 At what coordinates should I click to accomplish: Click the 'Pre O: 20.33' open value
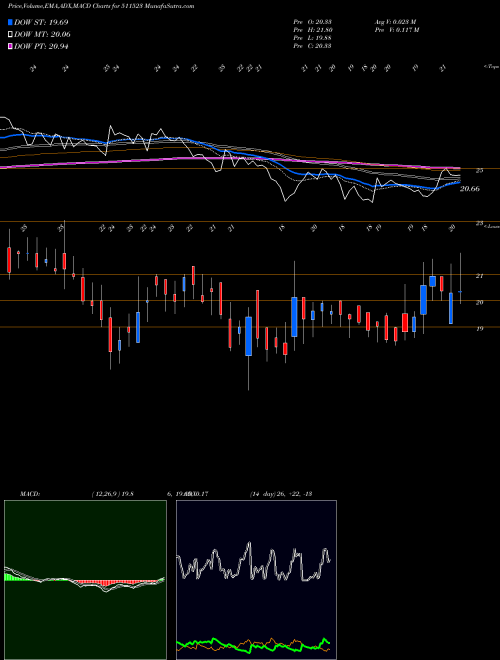pyautogui.click(x=312, y=21)
